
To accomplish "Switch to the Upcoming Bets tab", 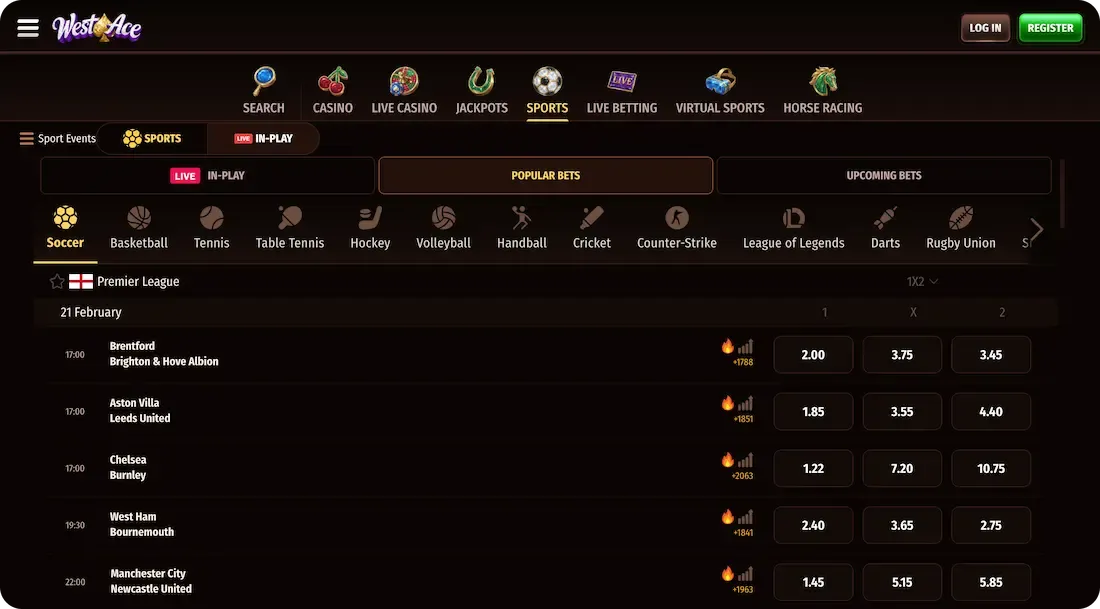I will [x=884, y=175].
